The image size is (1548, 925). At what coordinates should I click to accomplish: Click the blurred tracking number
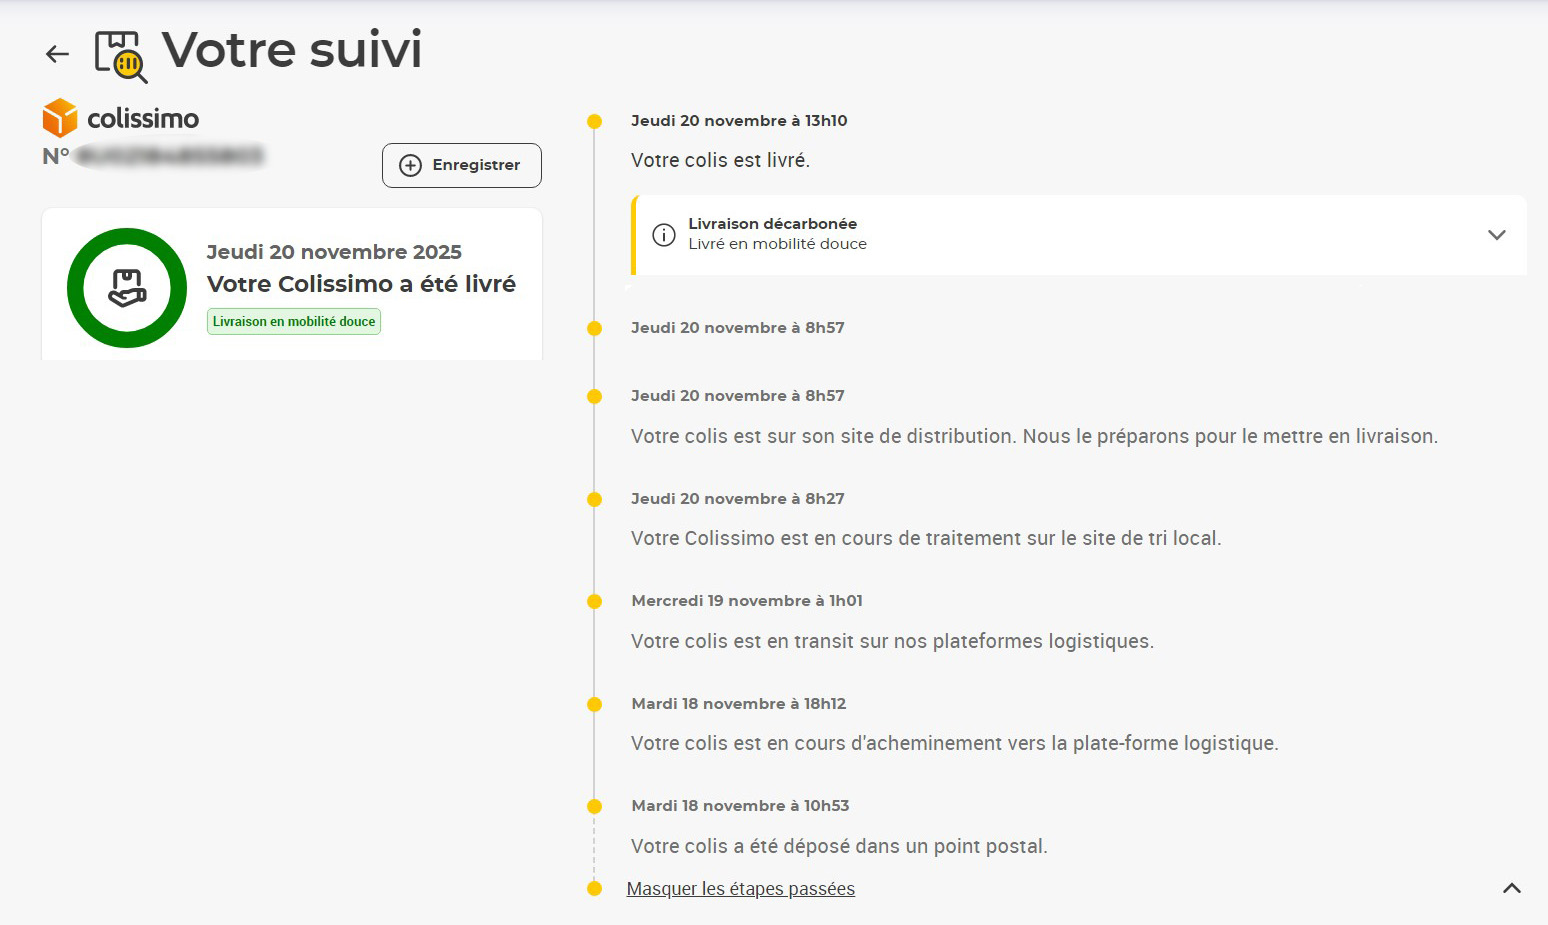coord(170,156)
